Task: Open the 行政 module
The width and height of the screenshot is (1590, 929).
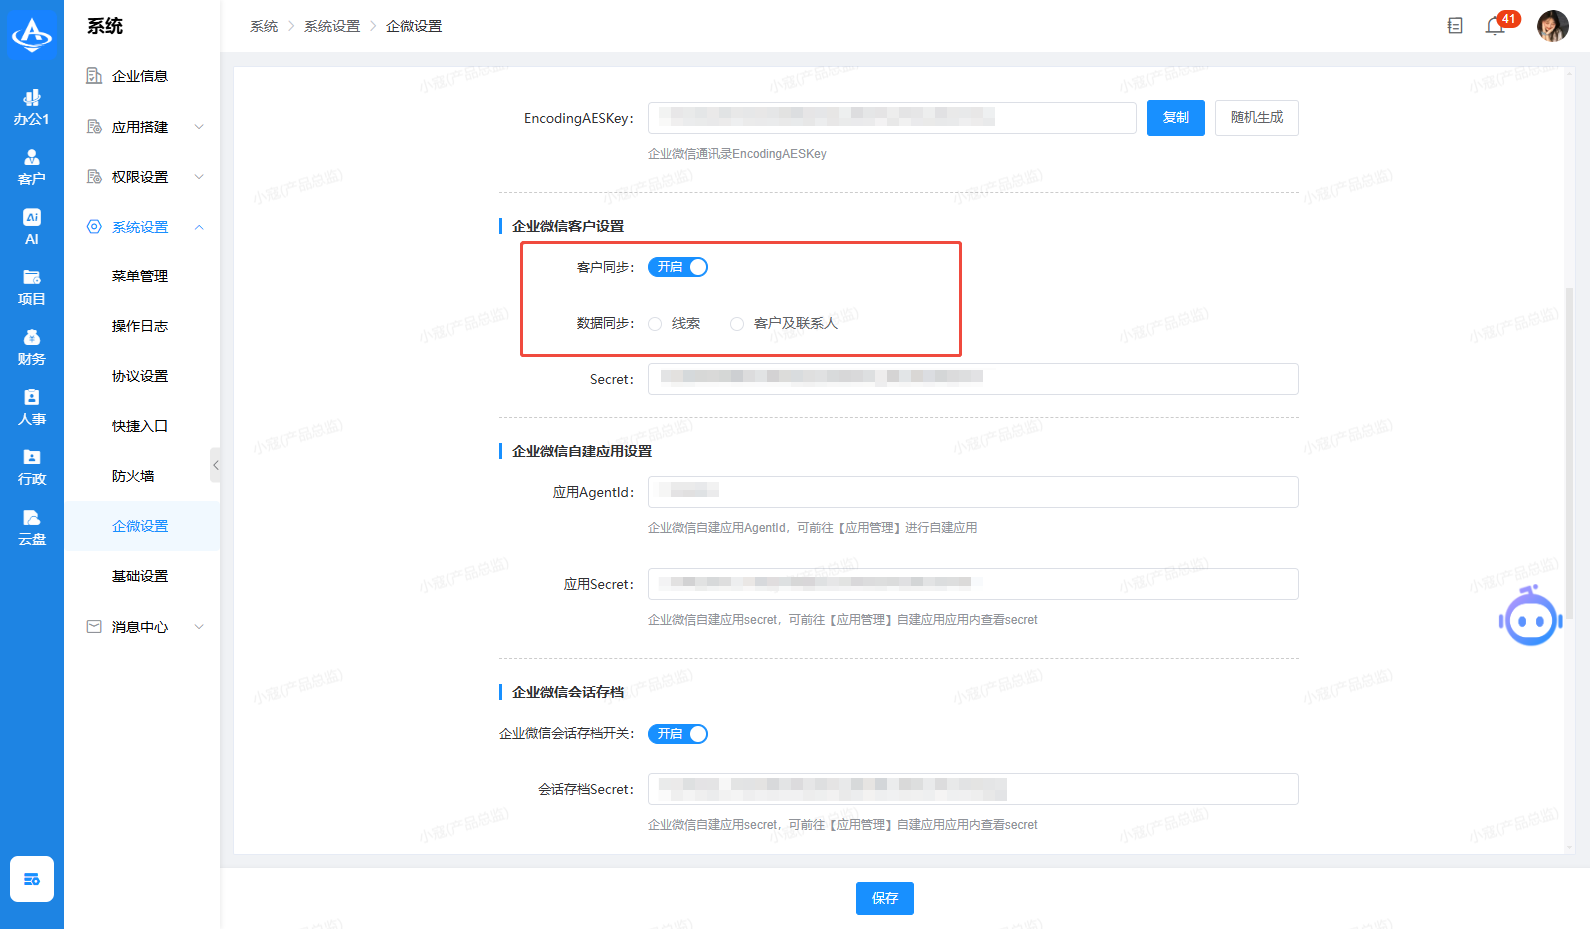Action: point(32,468)
